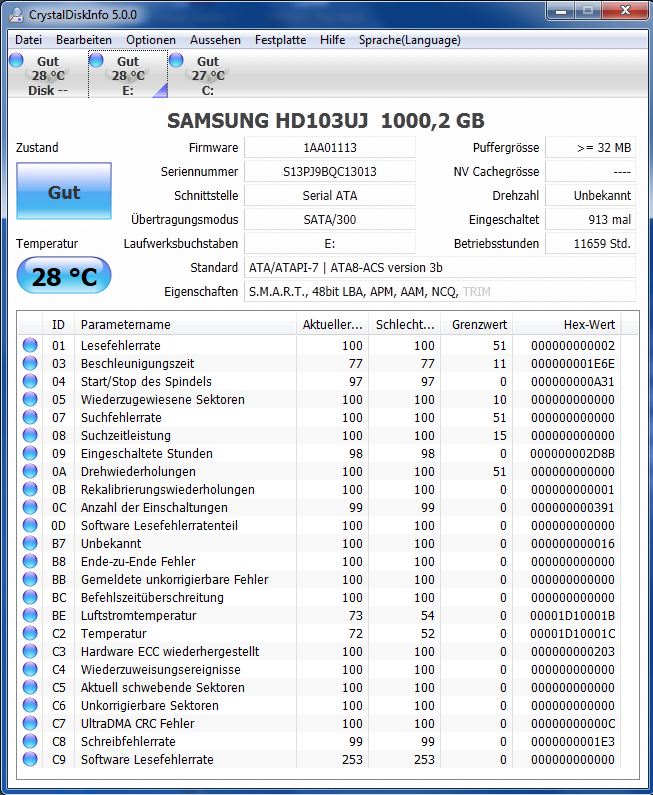653x795 pixels.
Task: Select the 'Disk --' drive tab
Action: pyautogui.click(x=48, y=75)
